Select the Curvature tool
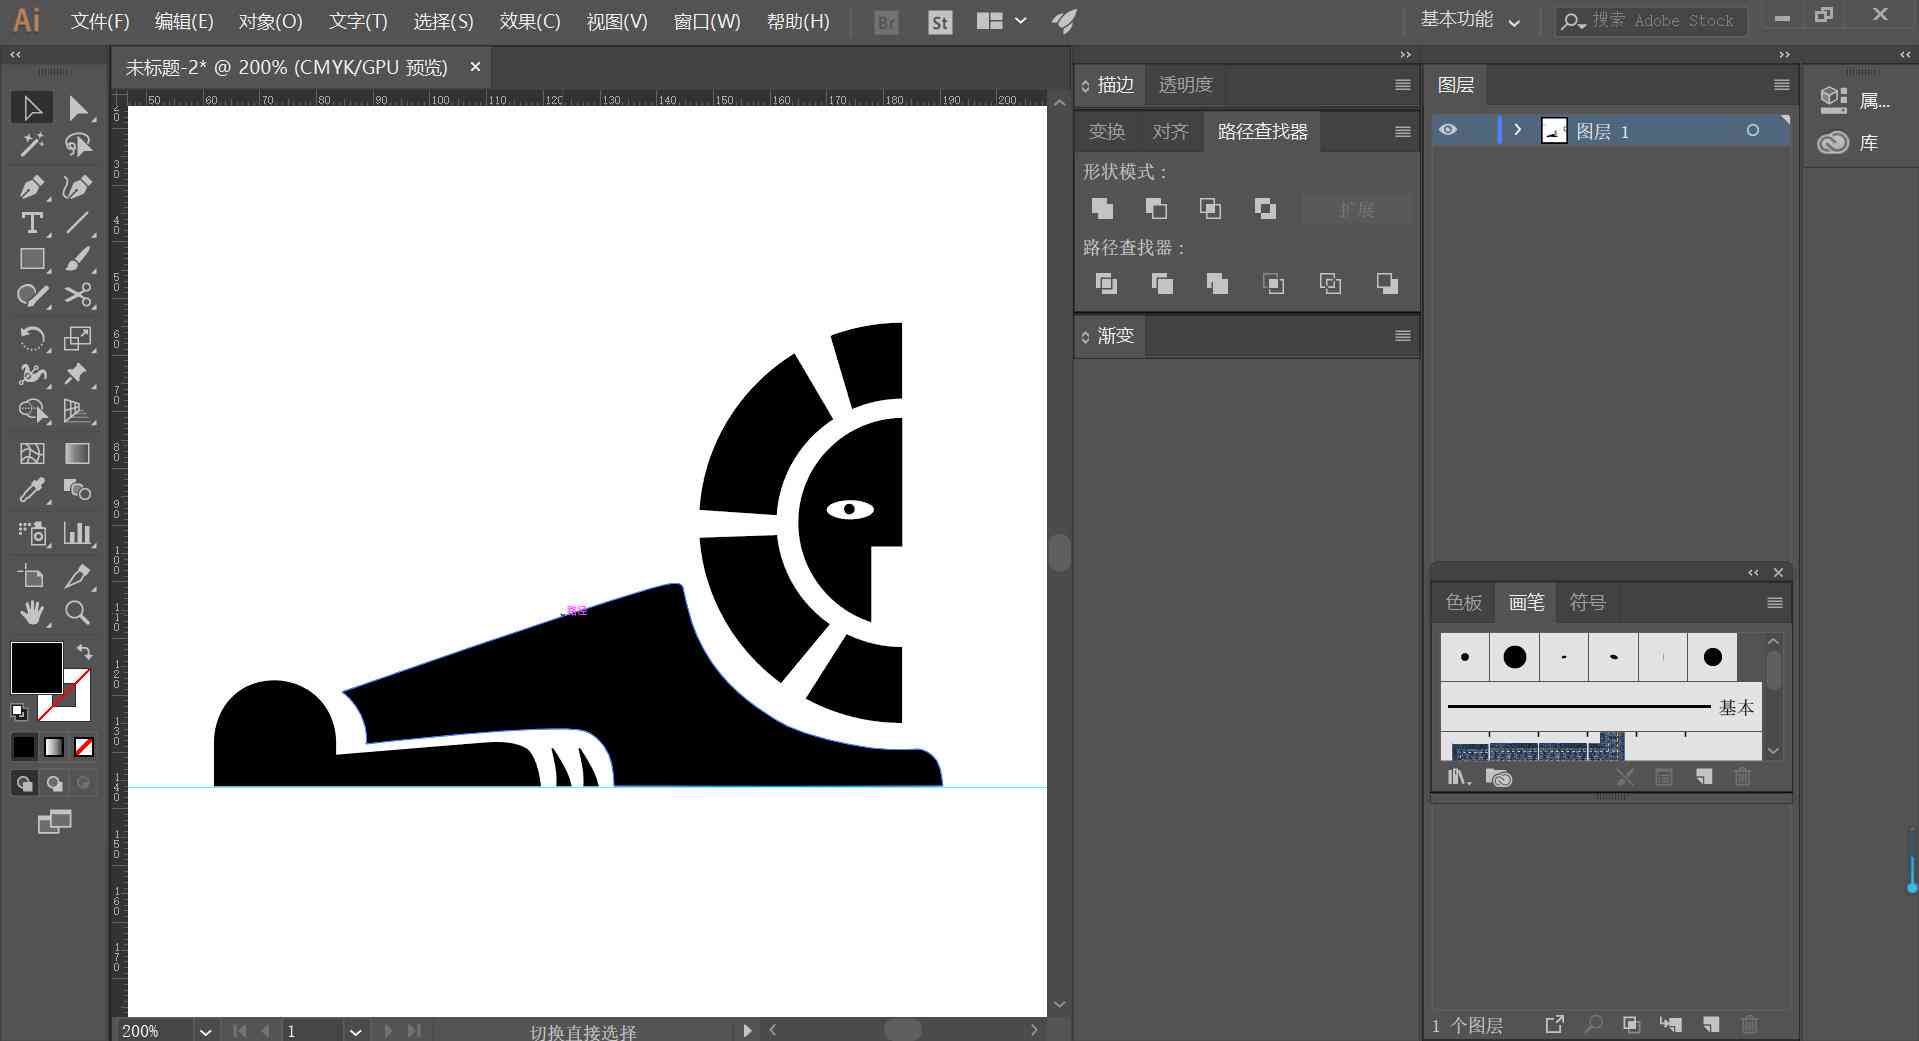Image resolution: width=1919 pixels, height=1041 pixels. pos(77,187)
